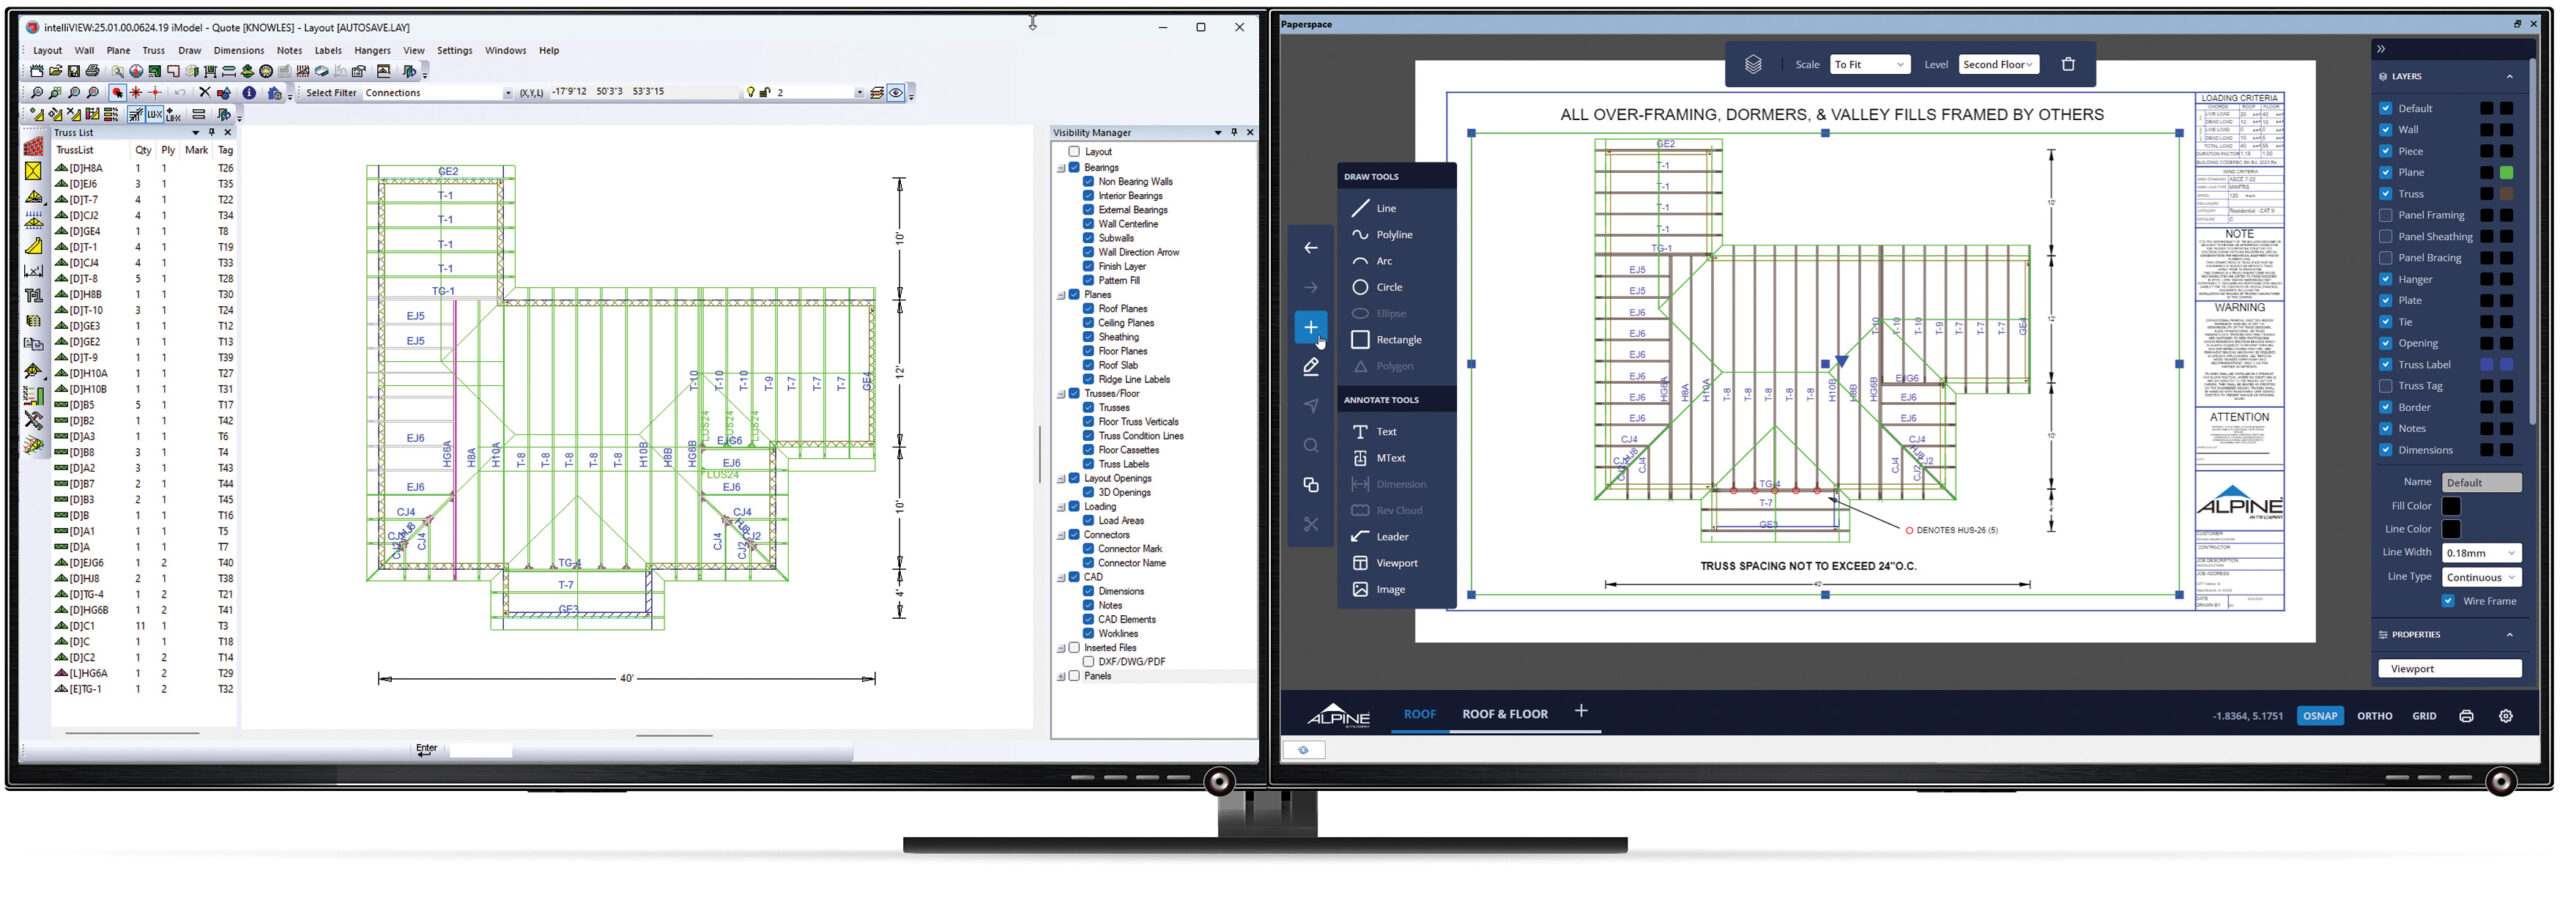2560x903 pixels.
Task: Open the Select Filter Connections dropdown
Action: pos(510,92)
